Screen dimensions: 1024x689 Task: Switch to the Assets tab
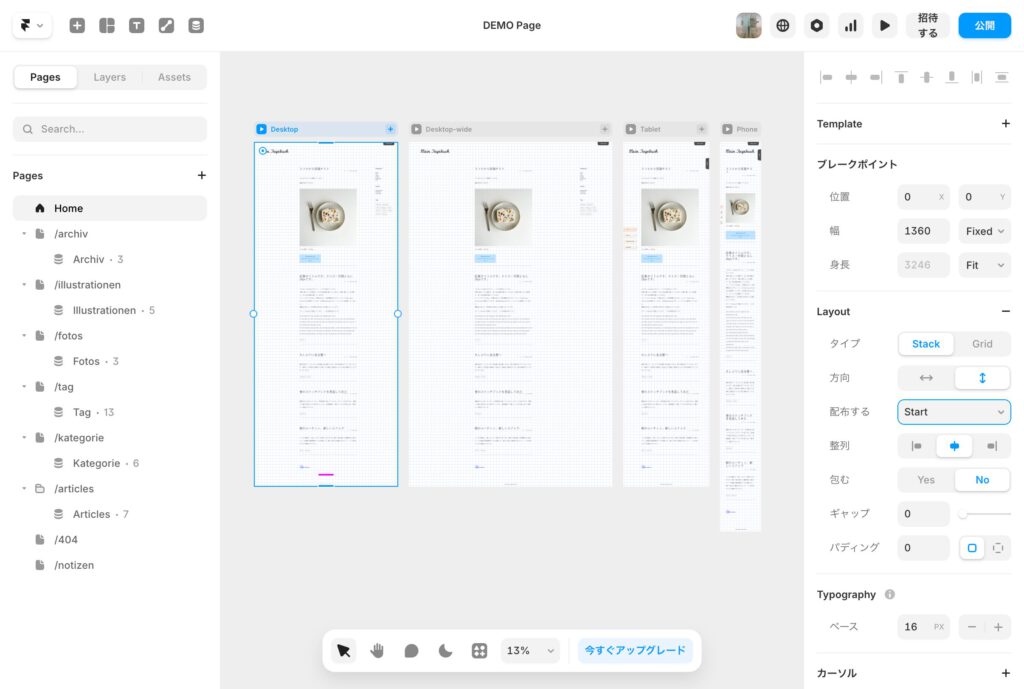tap(174, 77)
